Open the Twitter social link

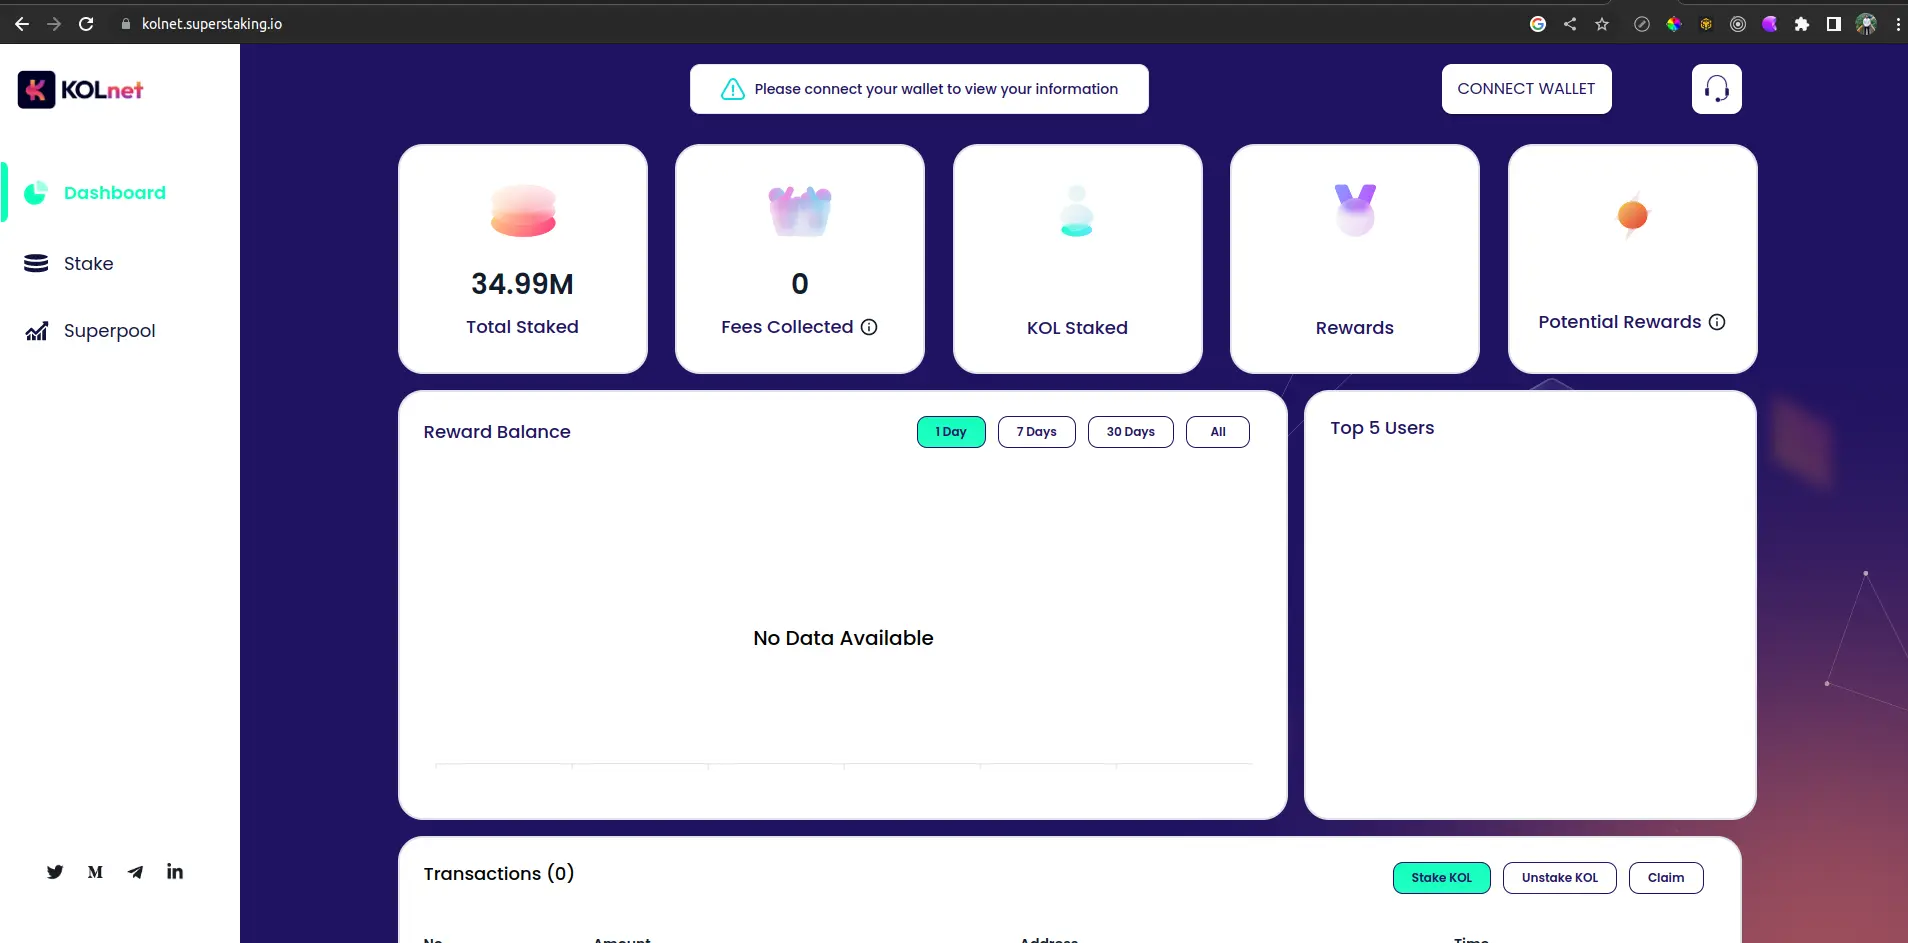tap(55, 872)
